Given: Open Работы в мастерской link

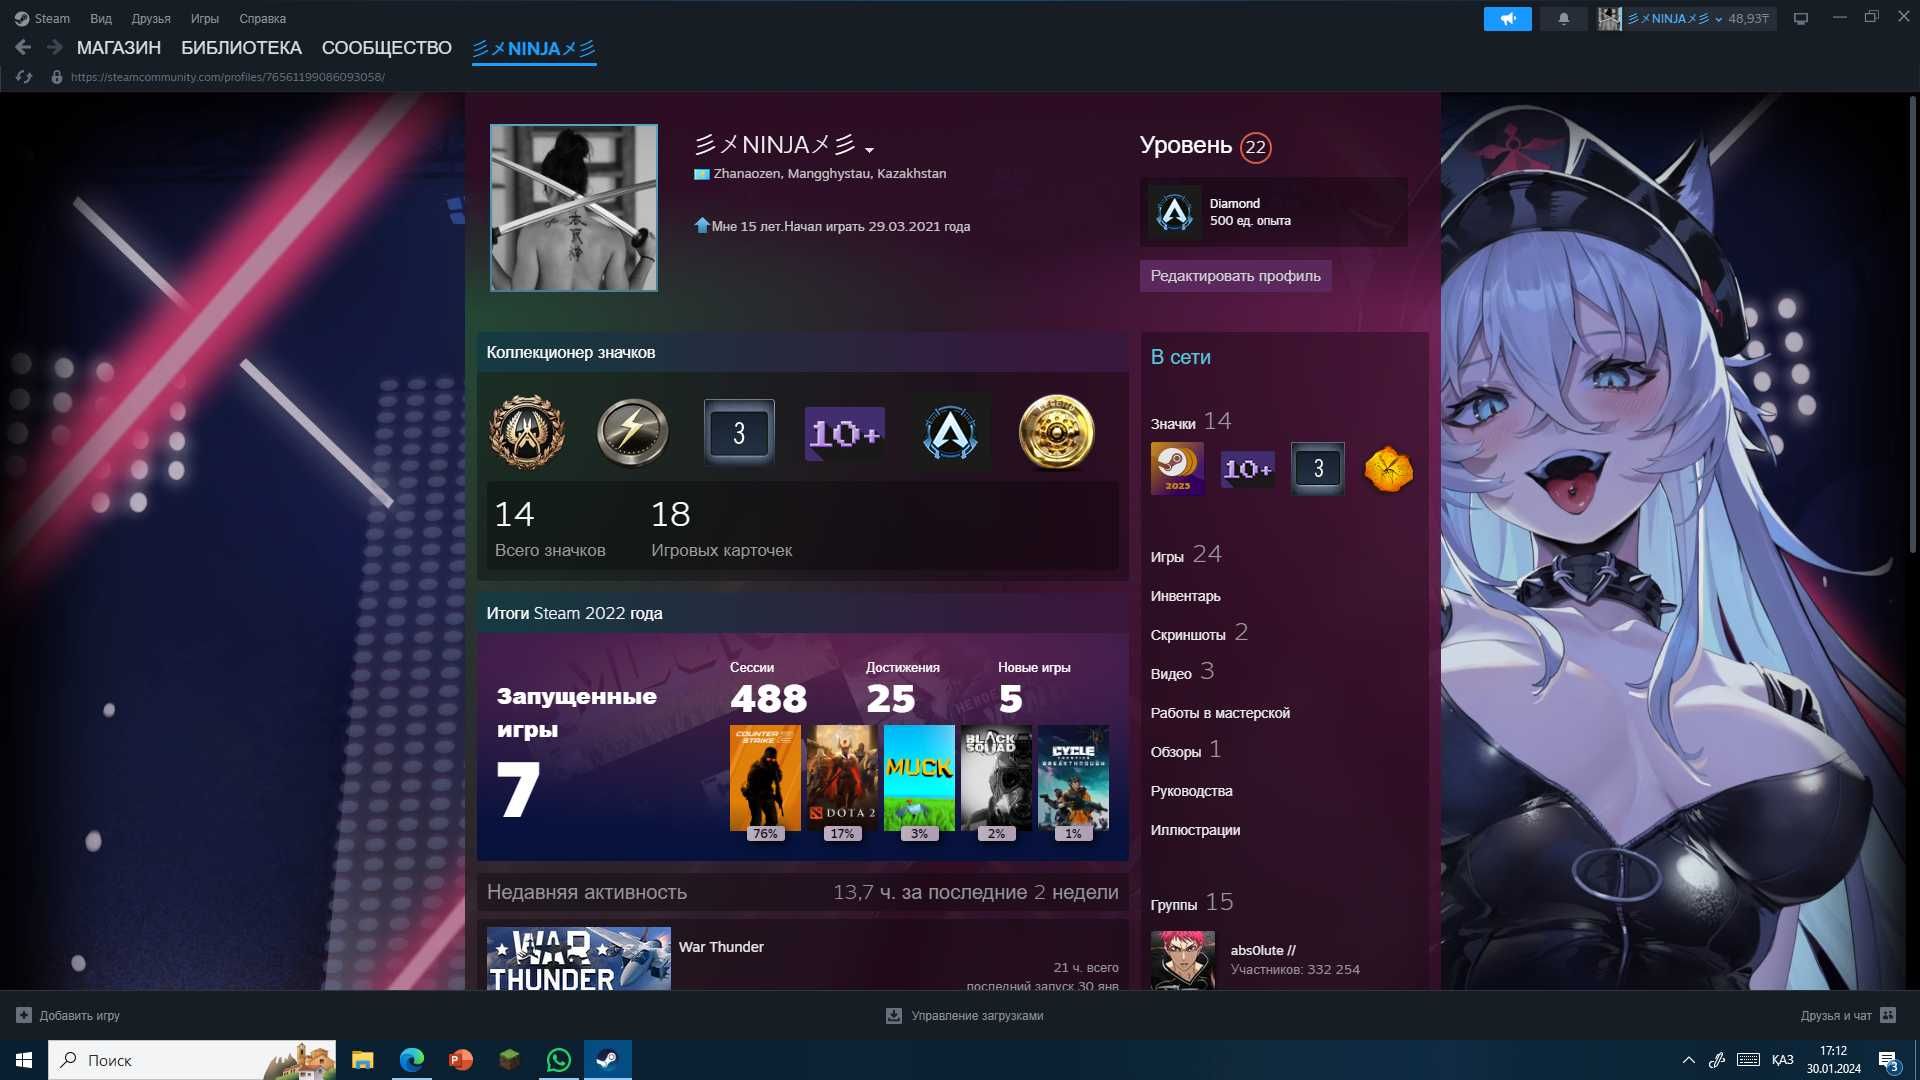Looking at the screenshot, I should click(1220, 713).
